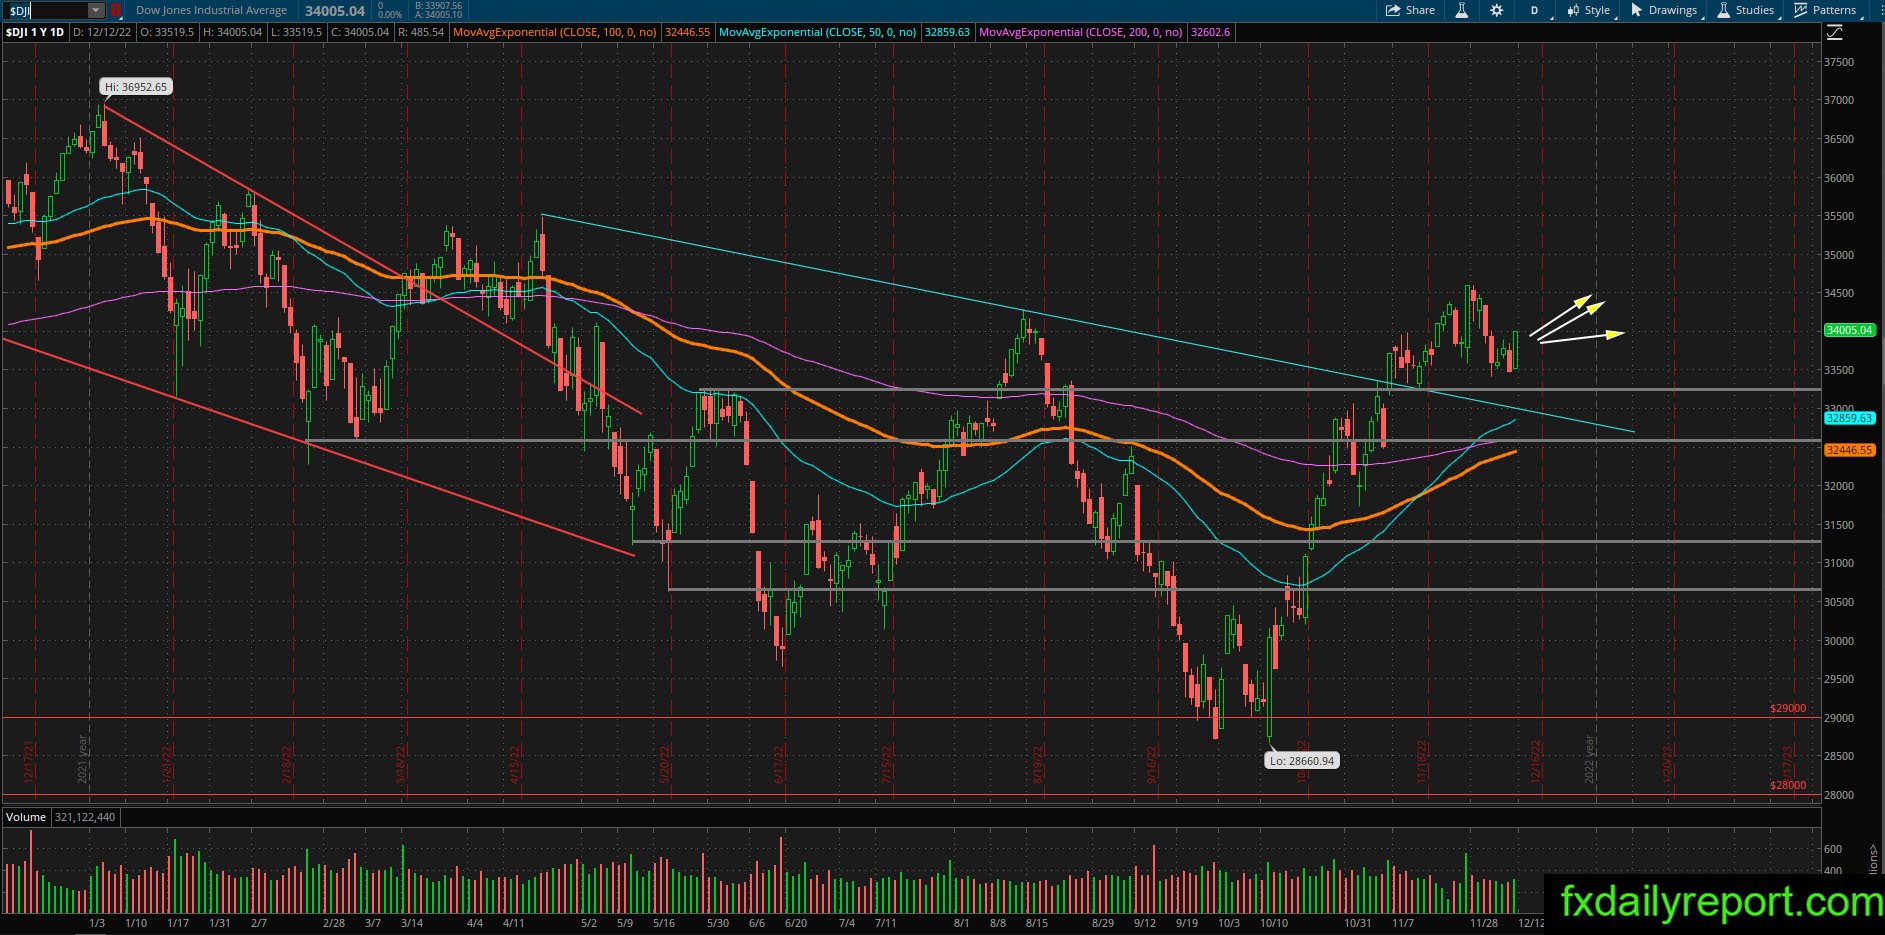Click the 37000 price axis label
1885x935 pixels.
tap(1839, 100)
